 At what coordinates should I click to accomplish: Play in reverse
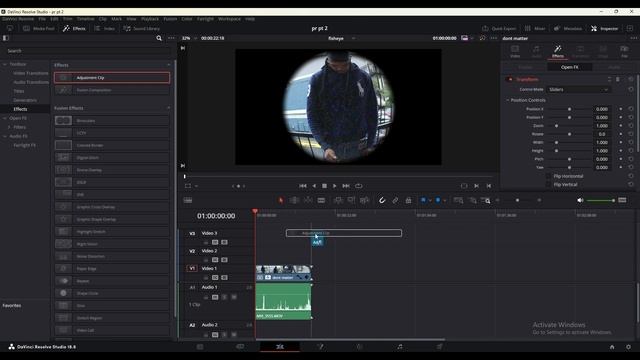[x=314, y=186]
